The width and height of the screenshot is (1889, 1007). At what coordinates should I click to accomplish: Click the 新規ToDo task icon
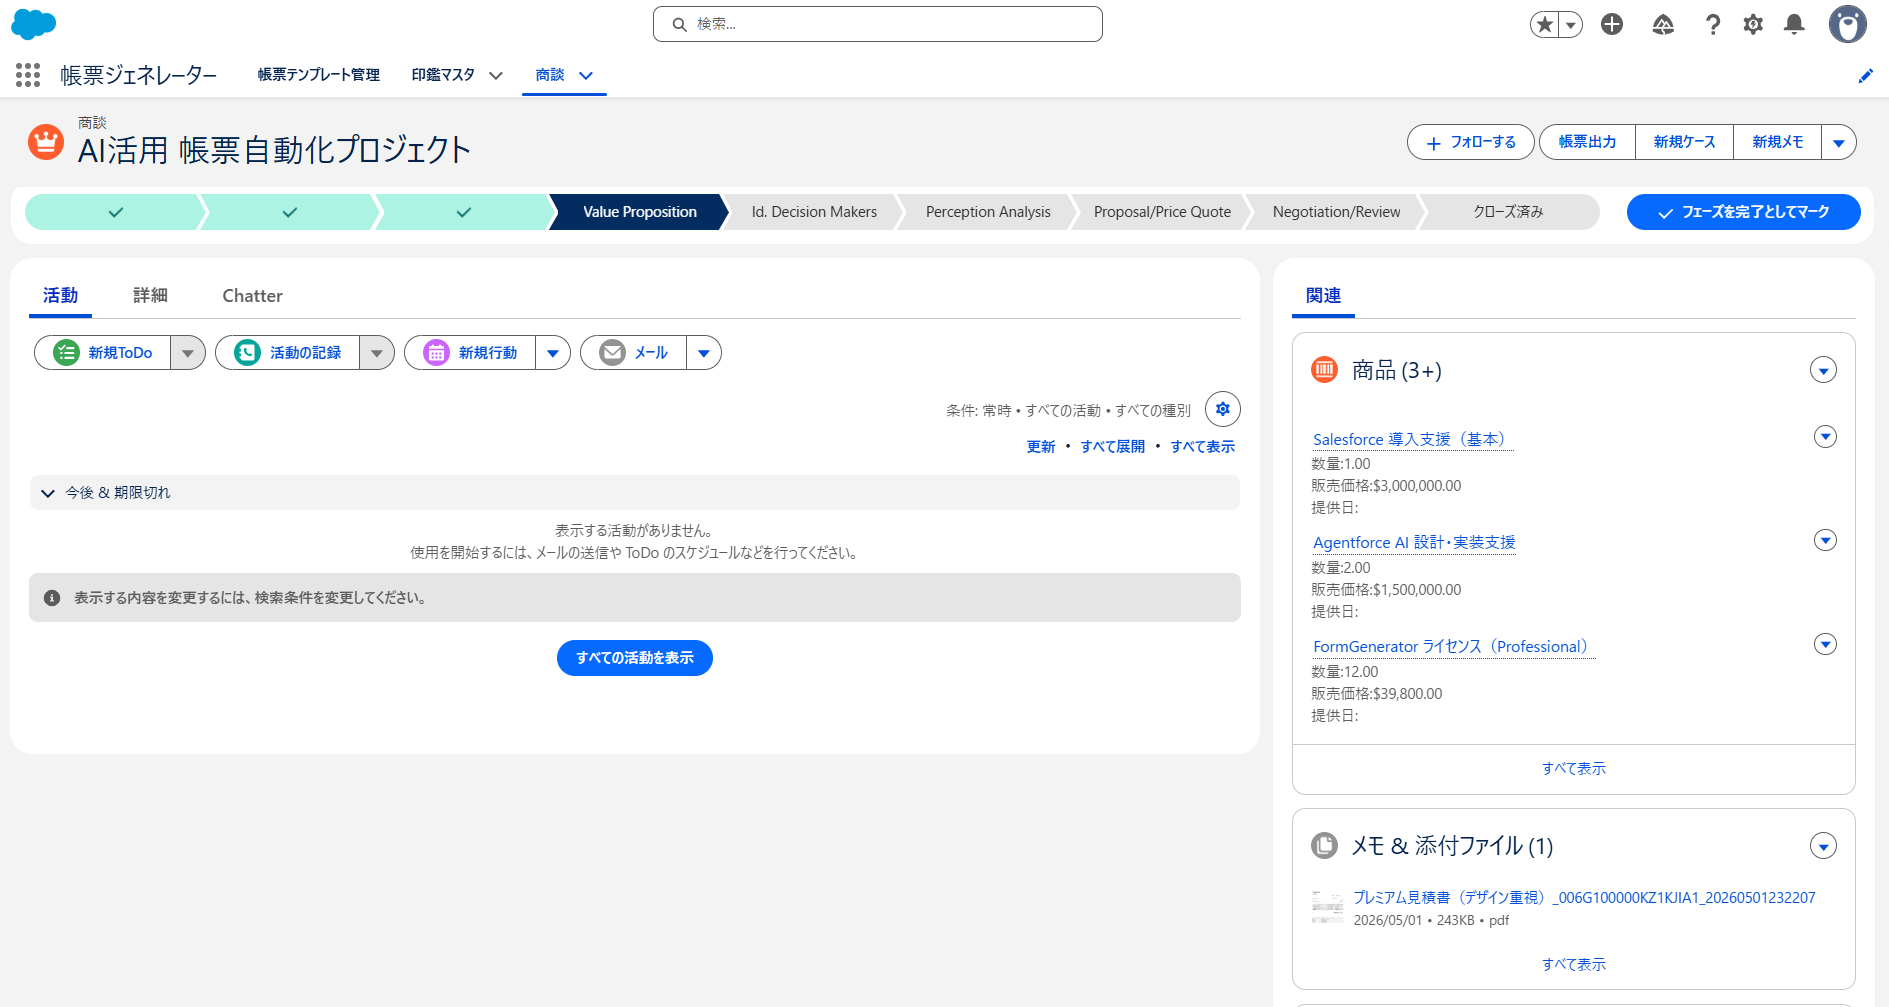tap(66, 353)
